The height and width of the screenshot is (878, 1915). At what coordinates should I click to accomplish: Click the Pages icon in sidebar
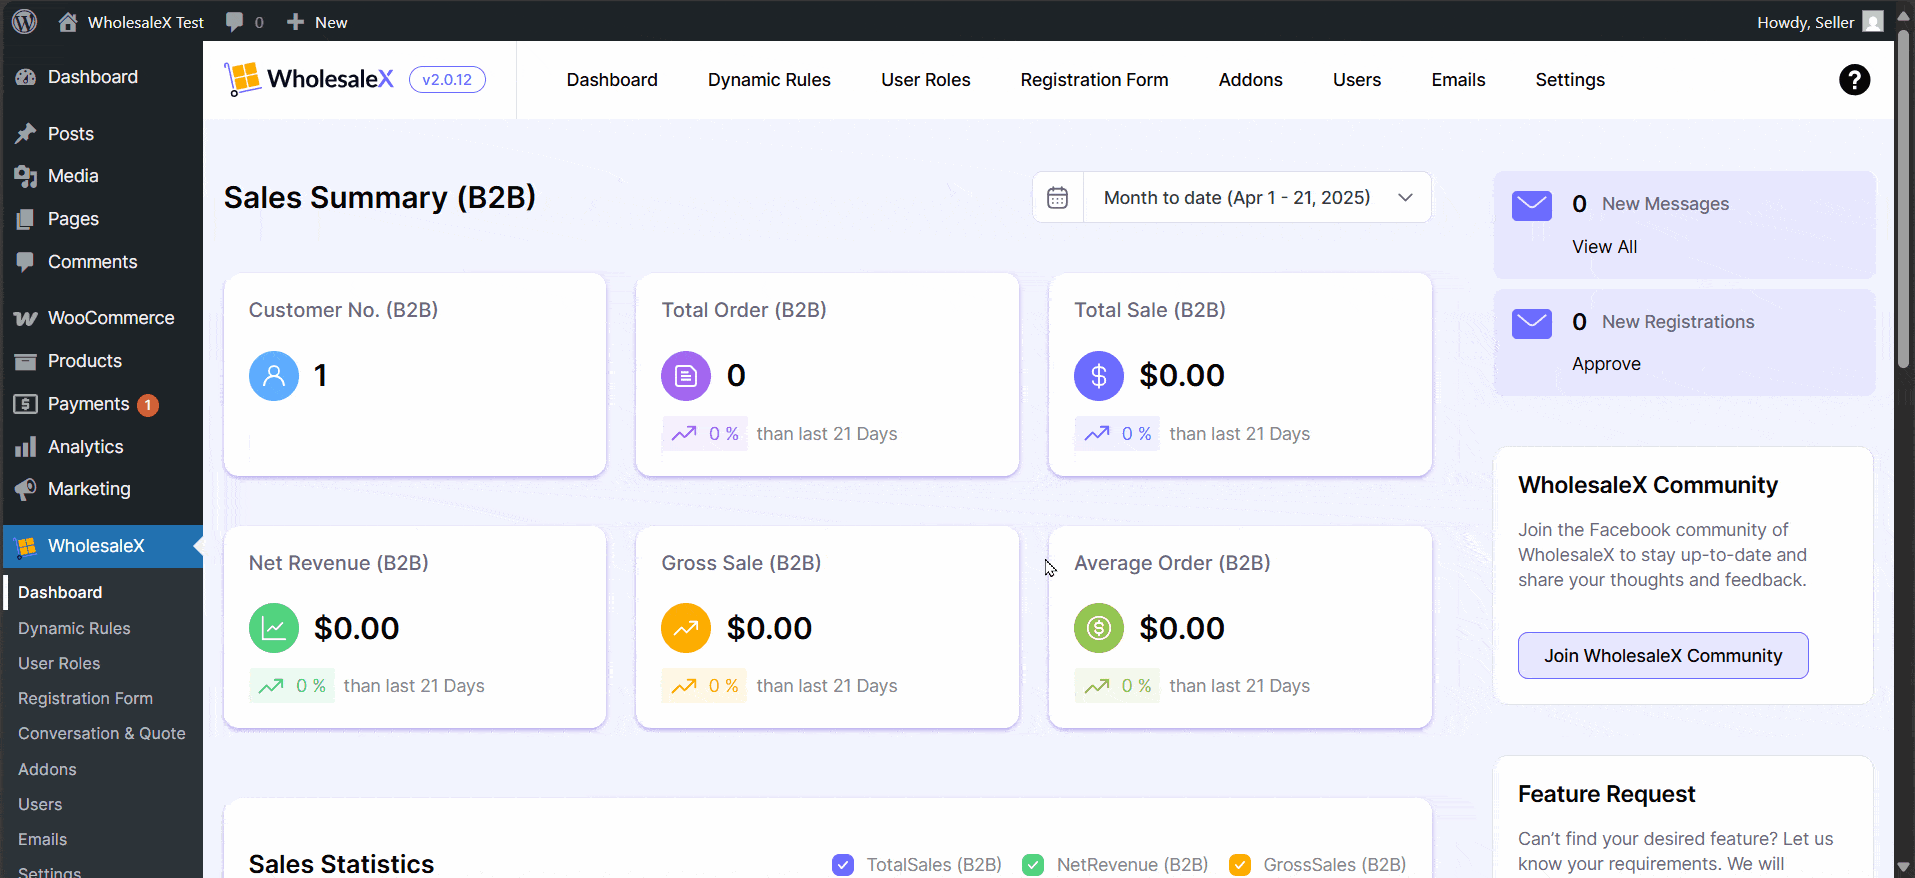[x=26, y=219]
